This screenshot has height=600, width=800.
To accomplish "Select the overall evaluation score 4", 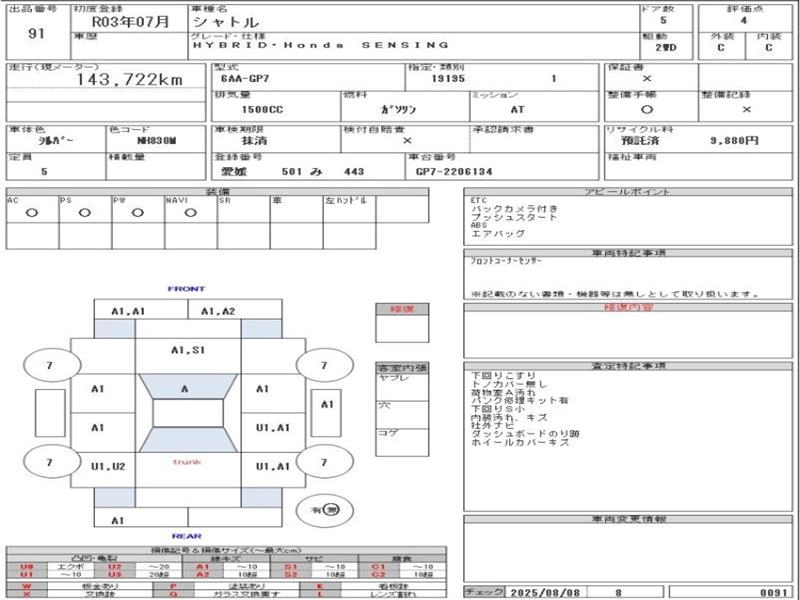I will 744,21.
